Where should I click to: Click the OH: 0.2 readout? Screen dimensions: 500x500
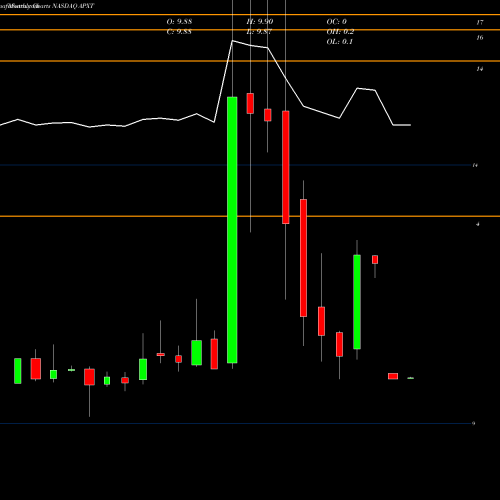340,32
